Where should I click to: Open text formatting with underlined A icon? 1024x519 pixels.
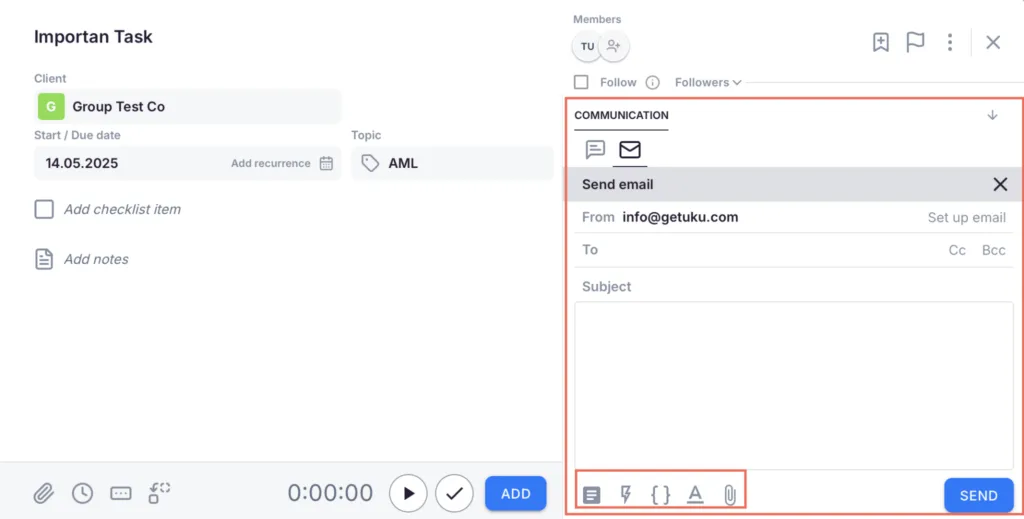point(695,495)
